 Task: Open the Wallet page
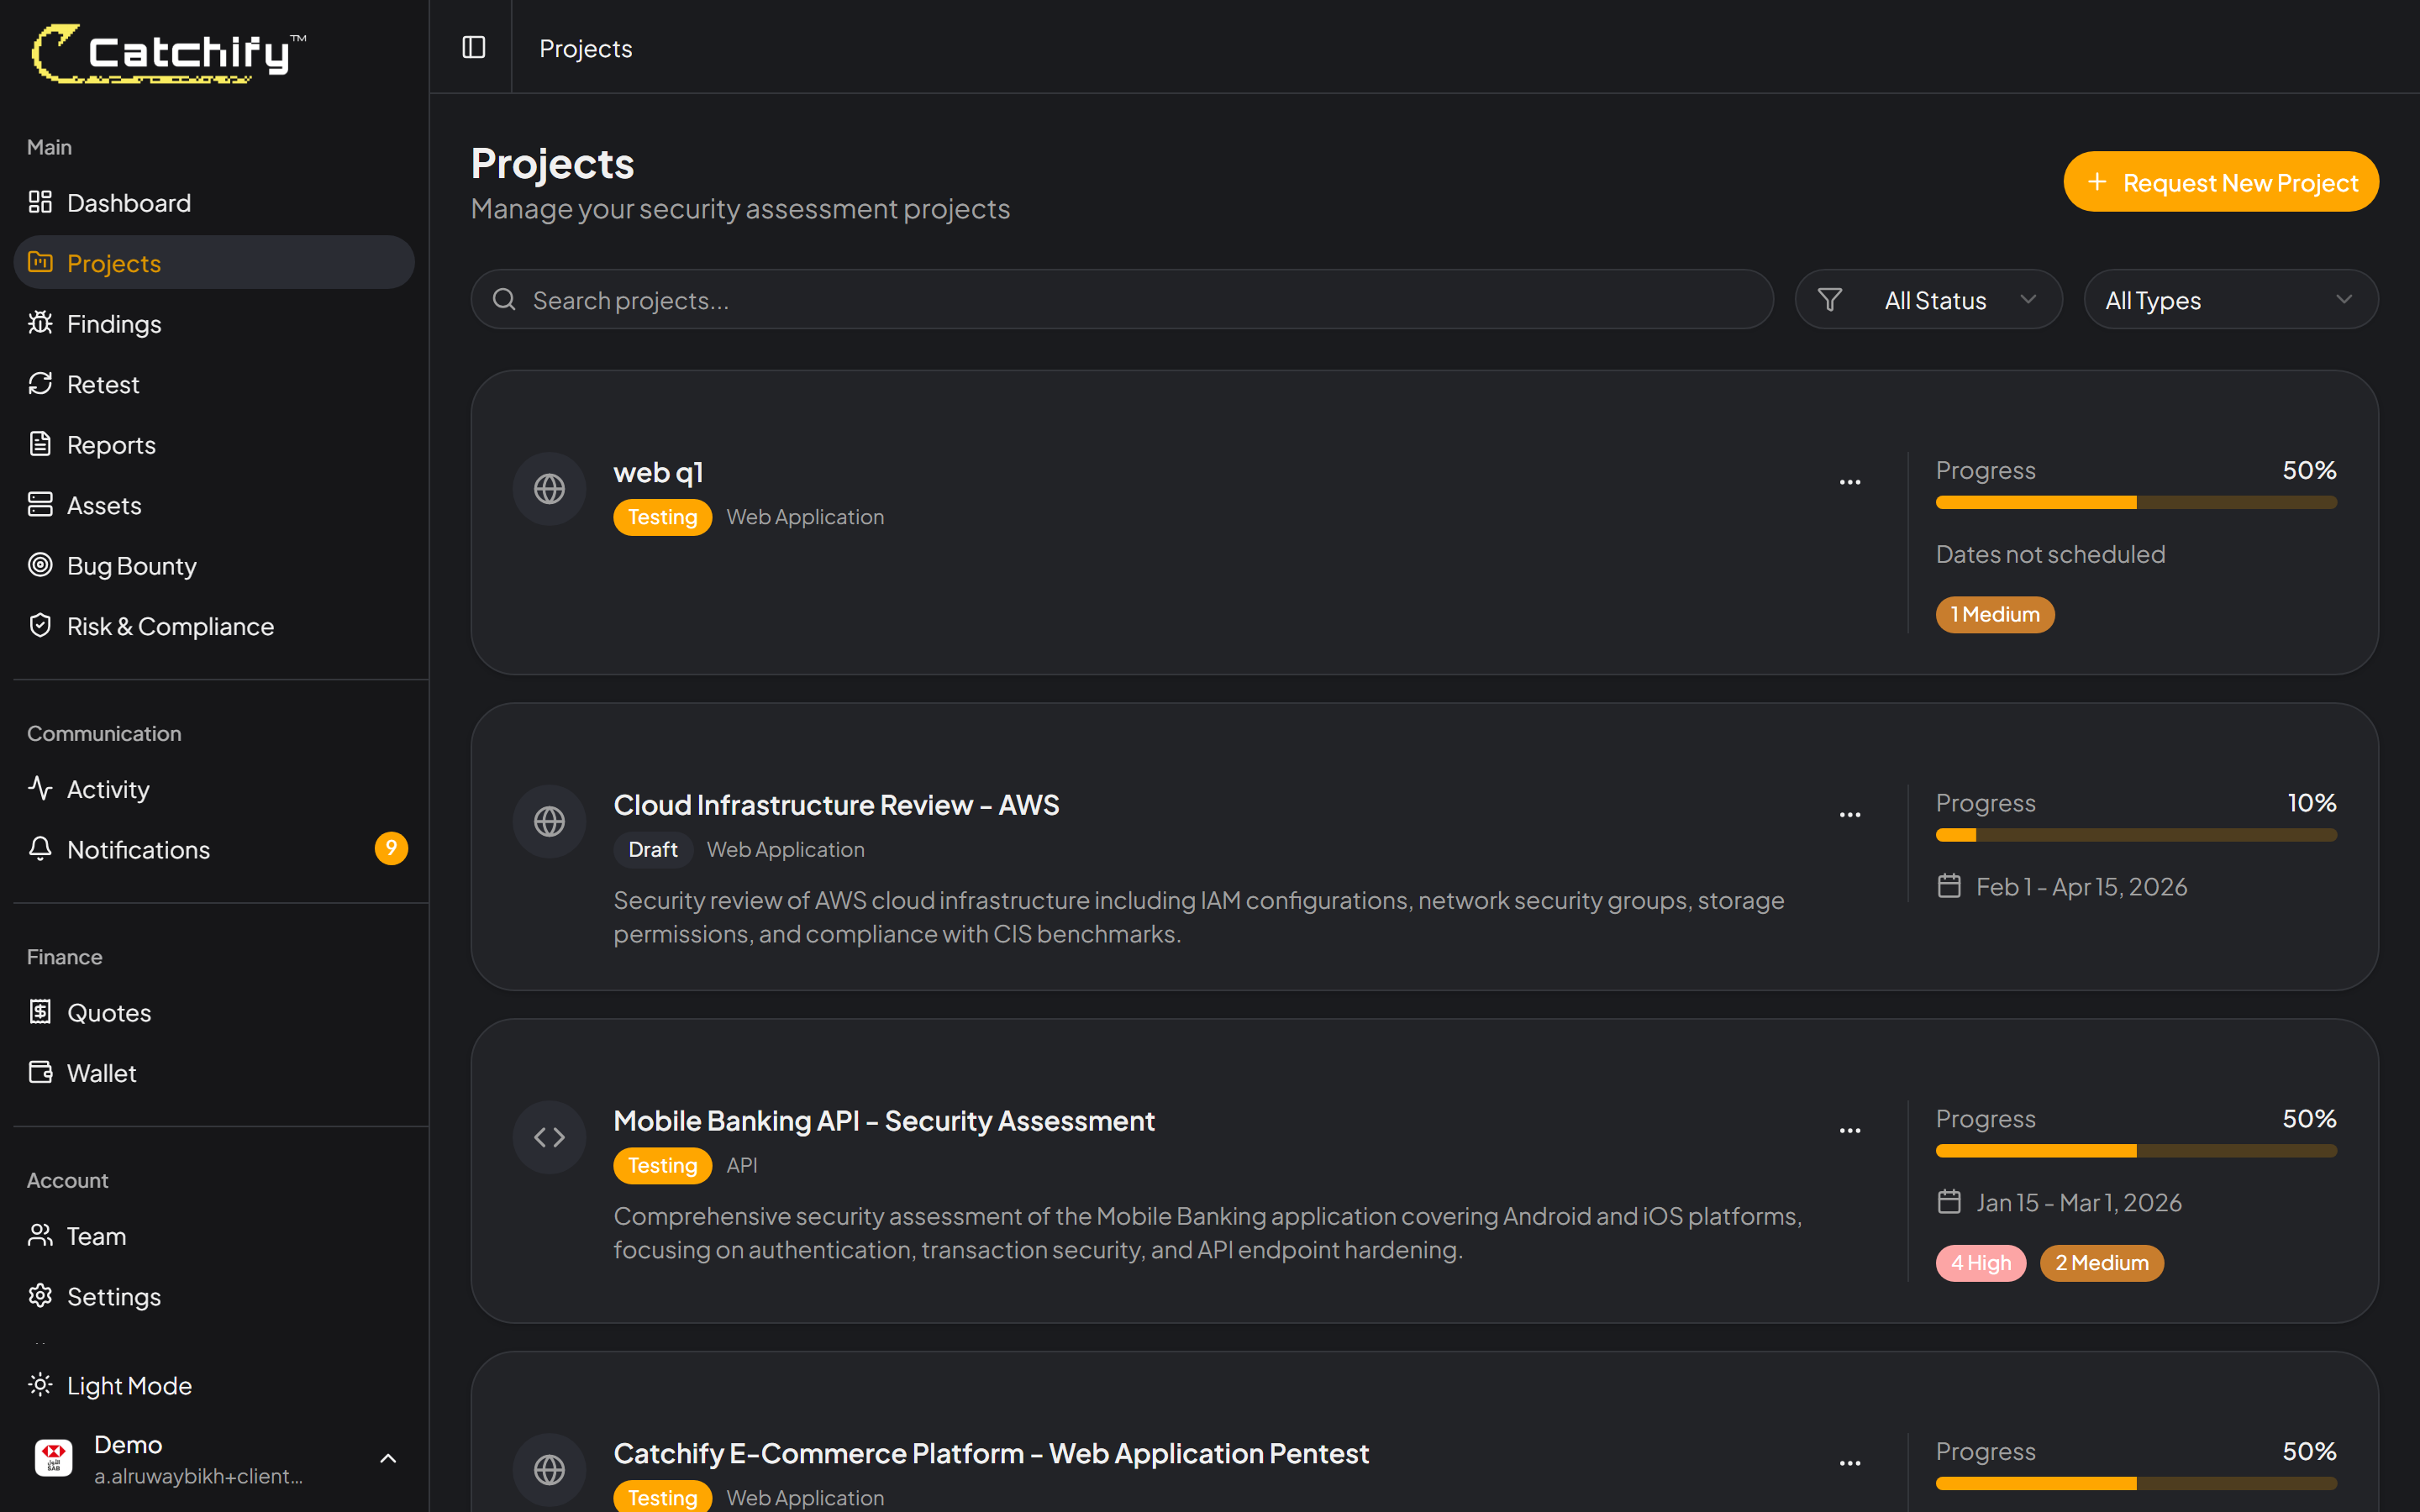101,1072
